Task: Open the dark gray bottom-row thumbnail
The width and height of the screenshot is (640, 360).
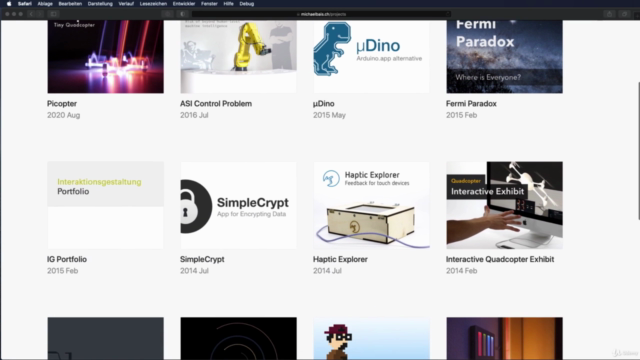Action: coord(105,338)
